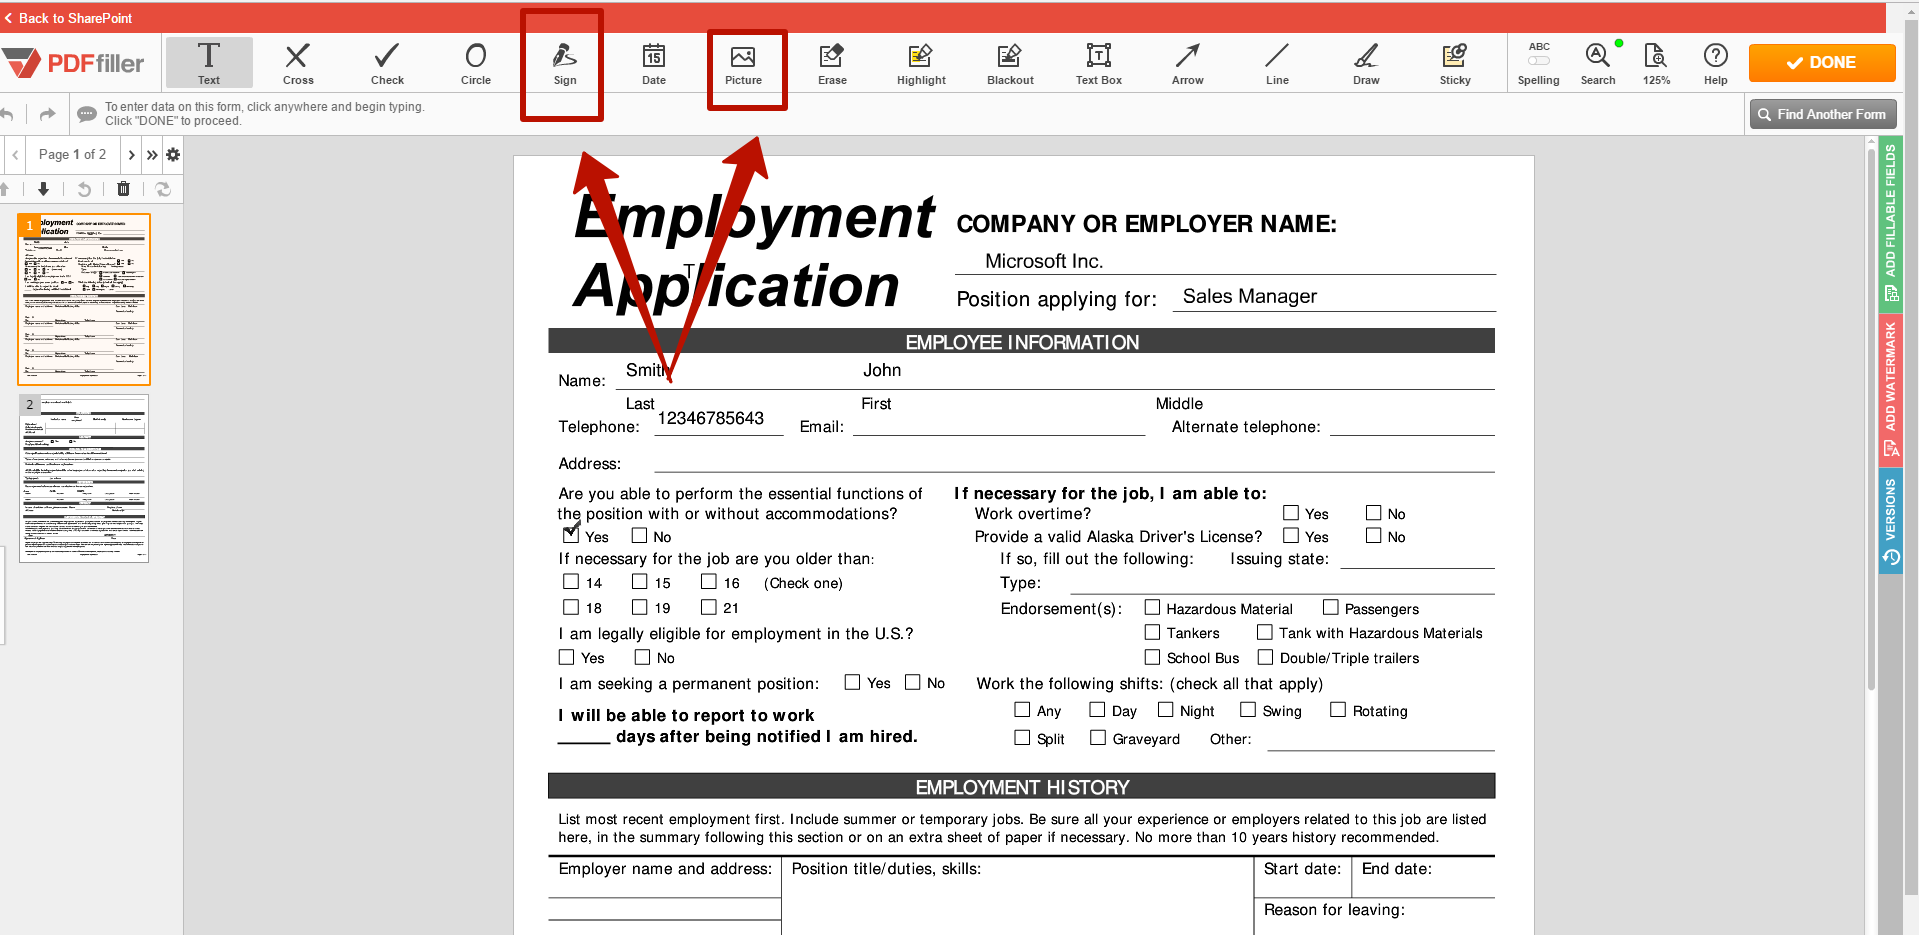Screen dimensions: 1919x935
Task: Click the Sales Manager position text
Action: pos(1249,296)
